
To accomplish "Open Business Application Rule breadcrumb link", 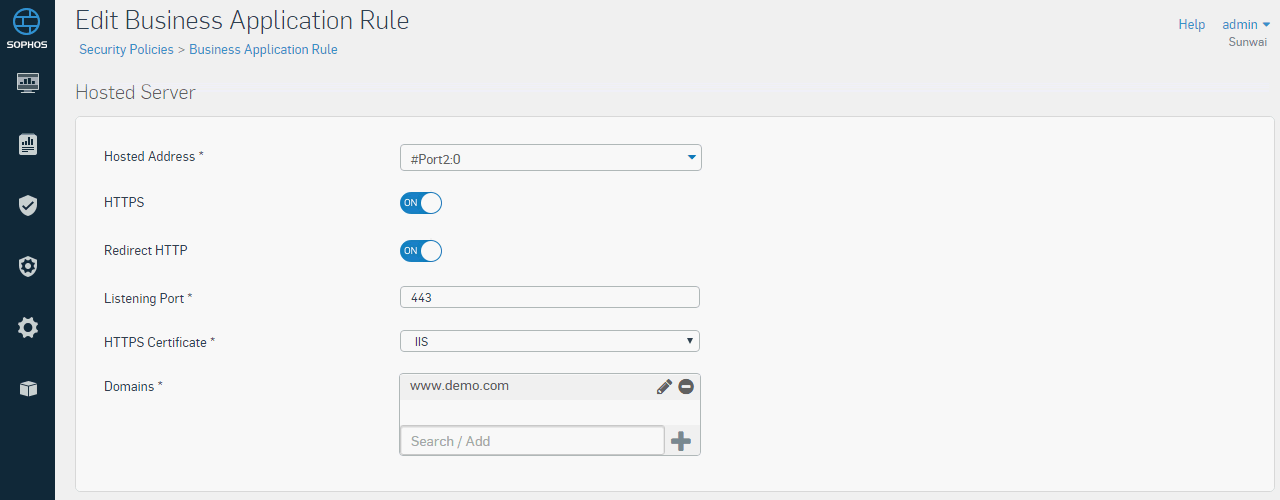I will 263,49.
